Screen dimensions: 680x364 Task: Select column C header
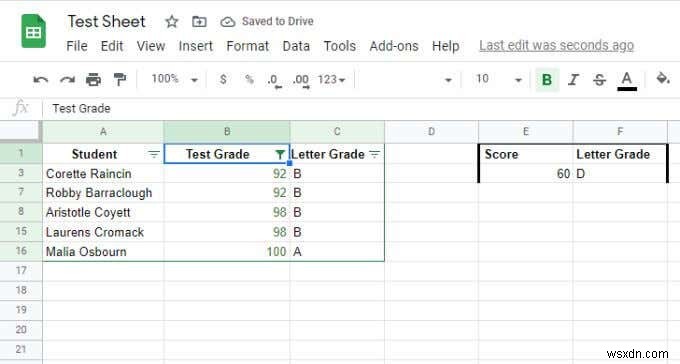point(337,131)
